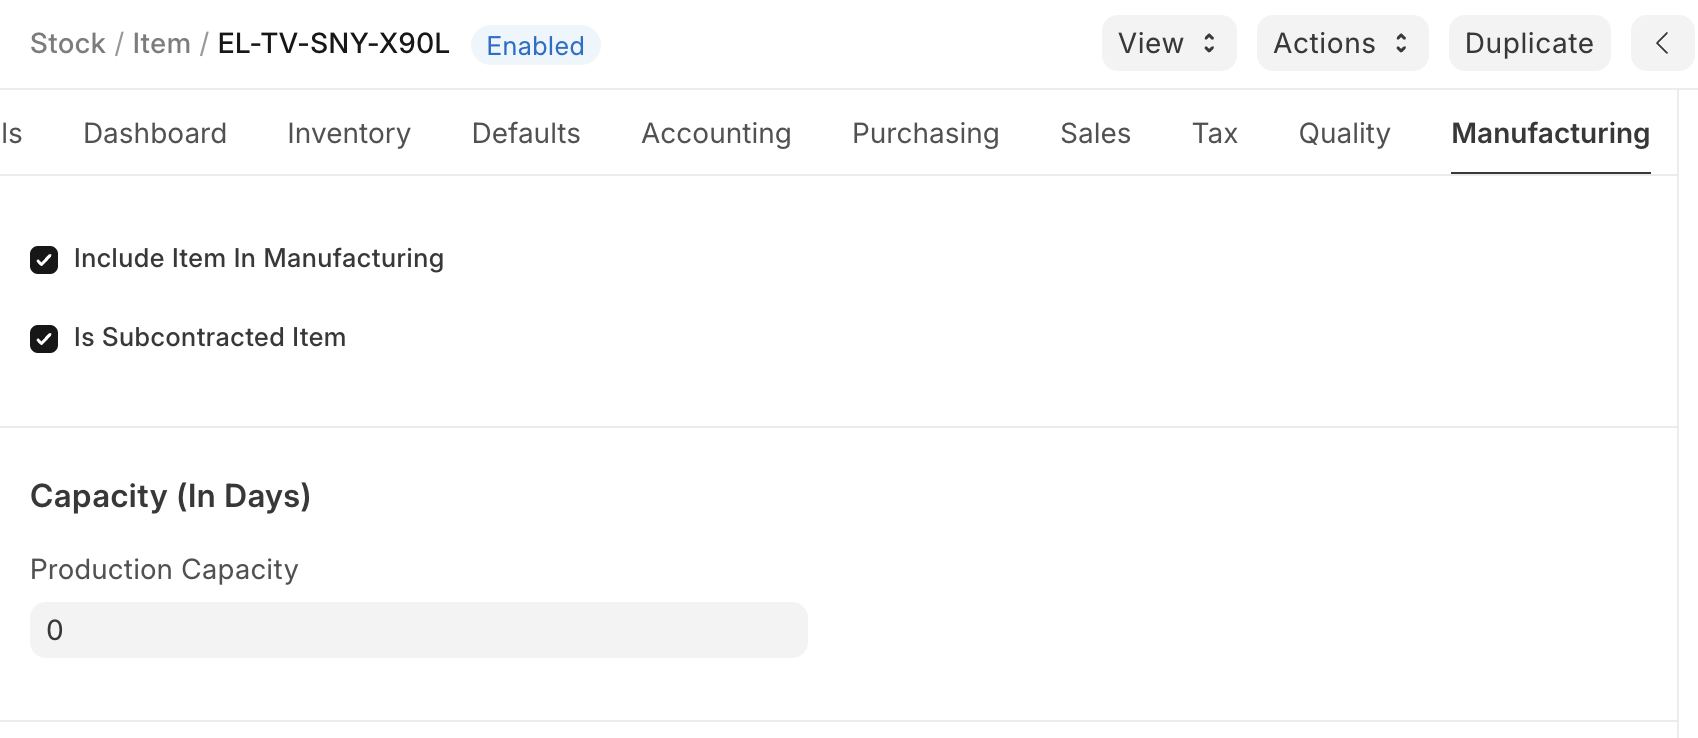This screenshot has width=1698, height=738.
Task: Switch to the Sales tab
Action: [x=1095, y=133]
